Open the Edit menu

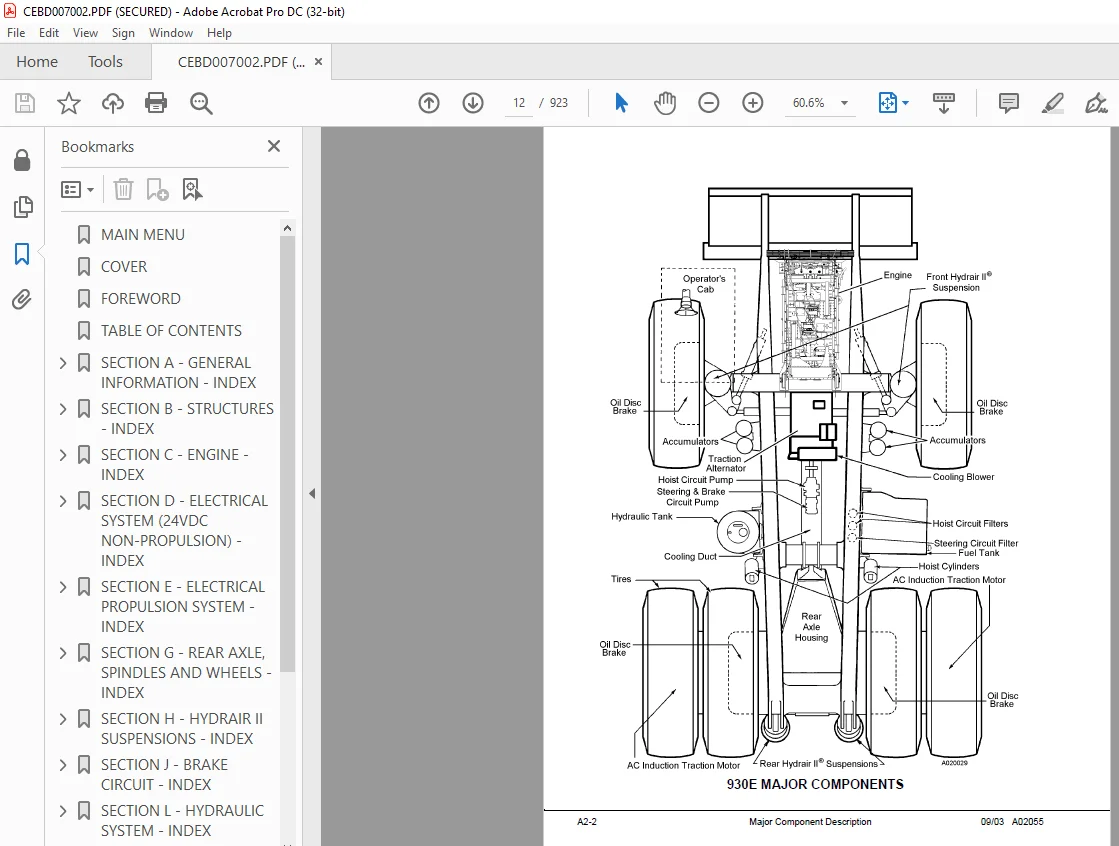coord(49,33)
